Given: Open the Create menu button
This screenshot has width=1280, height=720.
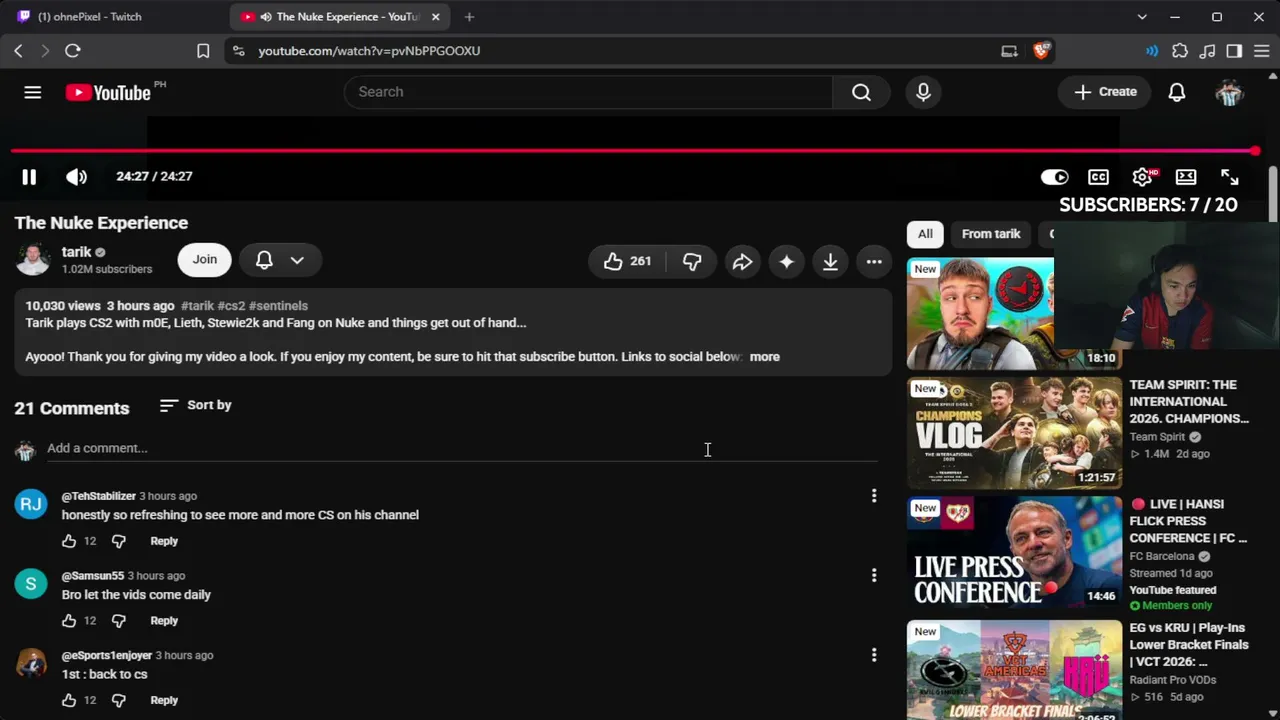Looking at the screenshot, I should pos(1105,92).
